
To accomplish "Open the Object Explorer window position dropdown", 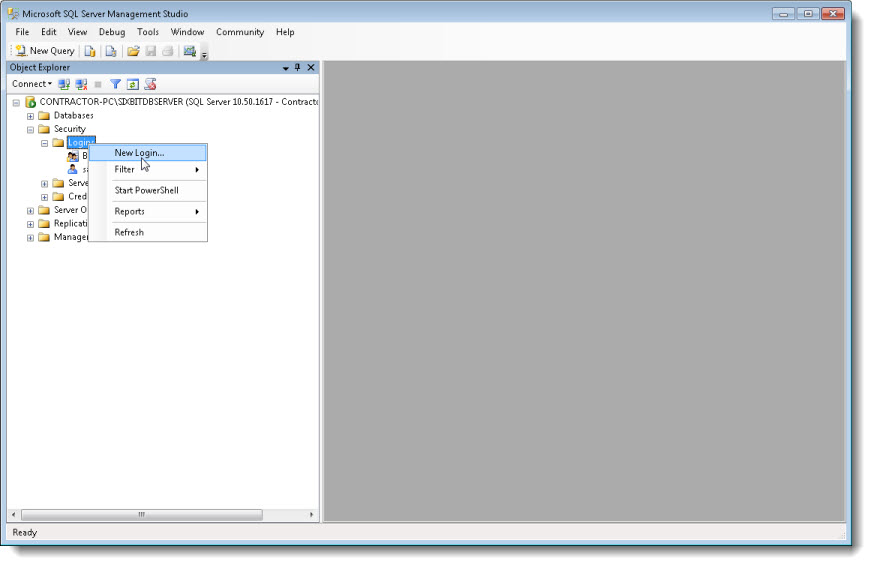I will pyautogui.click(x=286, y=68).
